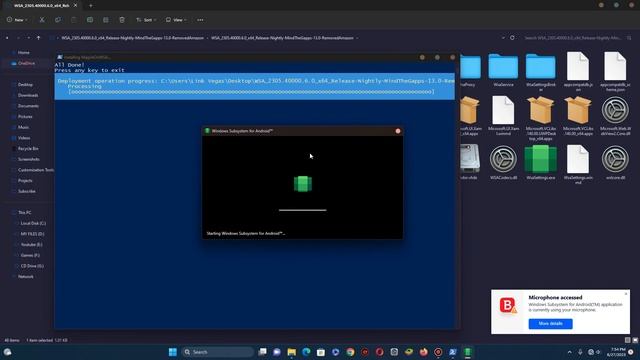
Task: Open the WsaSettingsBroker folder
Action: coord(540,72)
